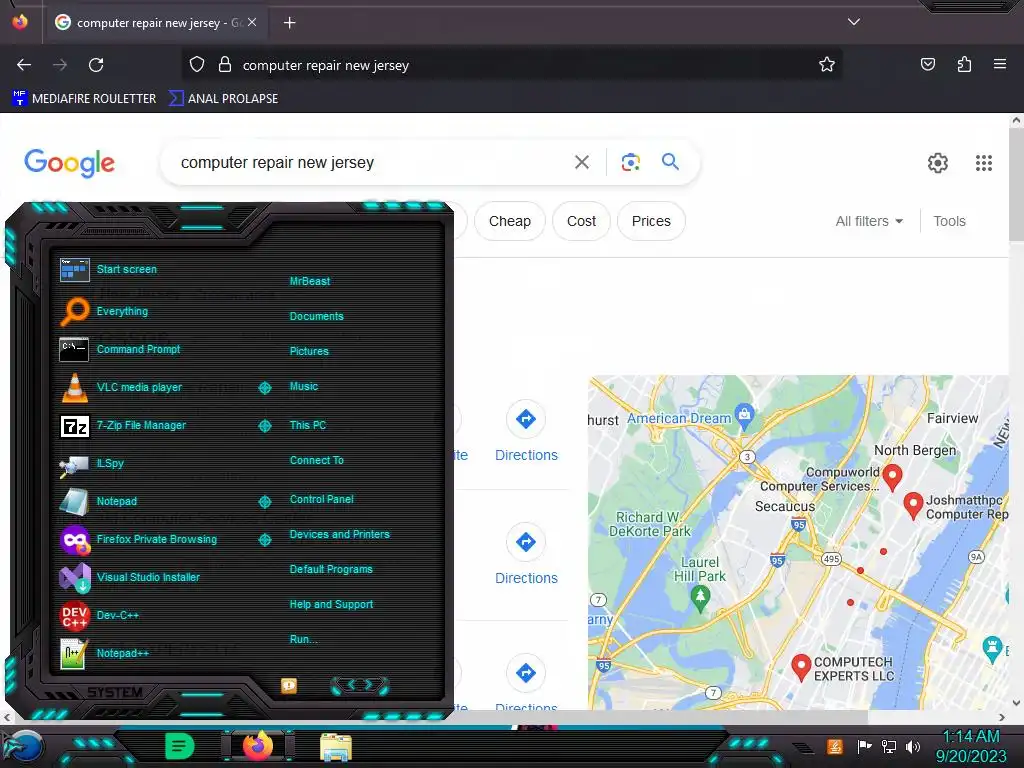Click Firefox tracking protection shield icon

click(x=197, y=64)
